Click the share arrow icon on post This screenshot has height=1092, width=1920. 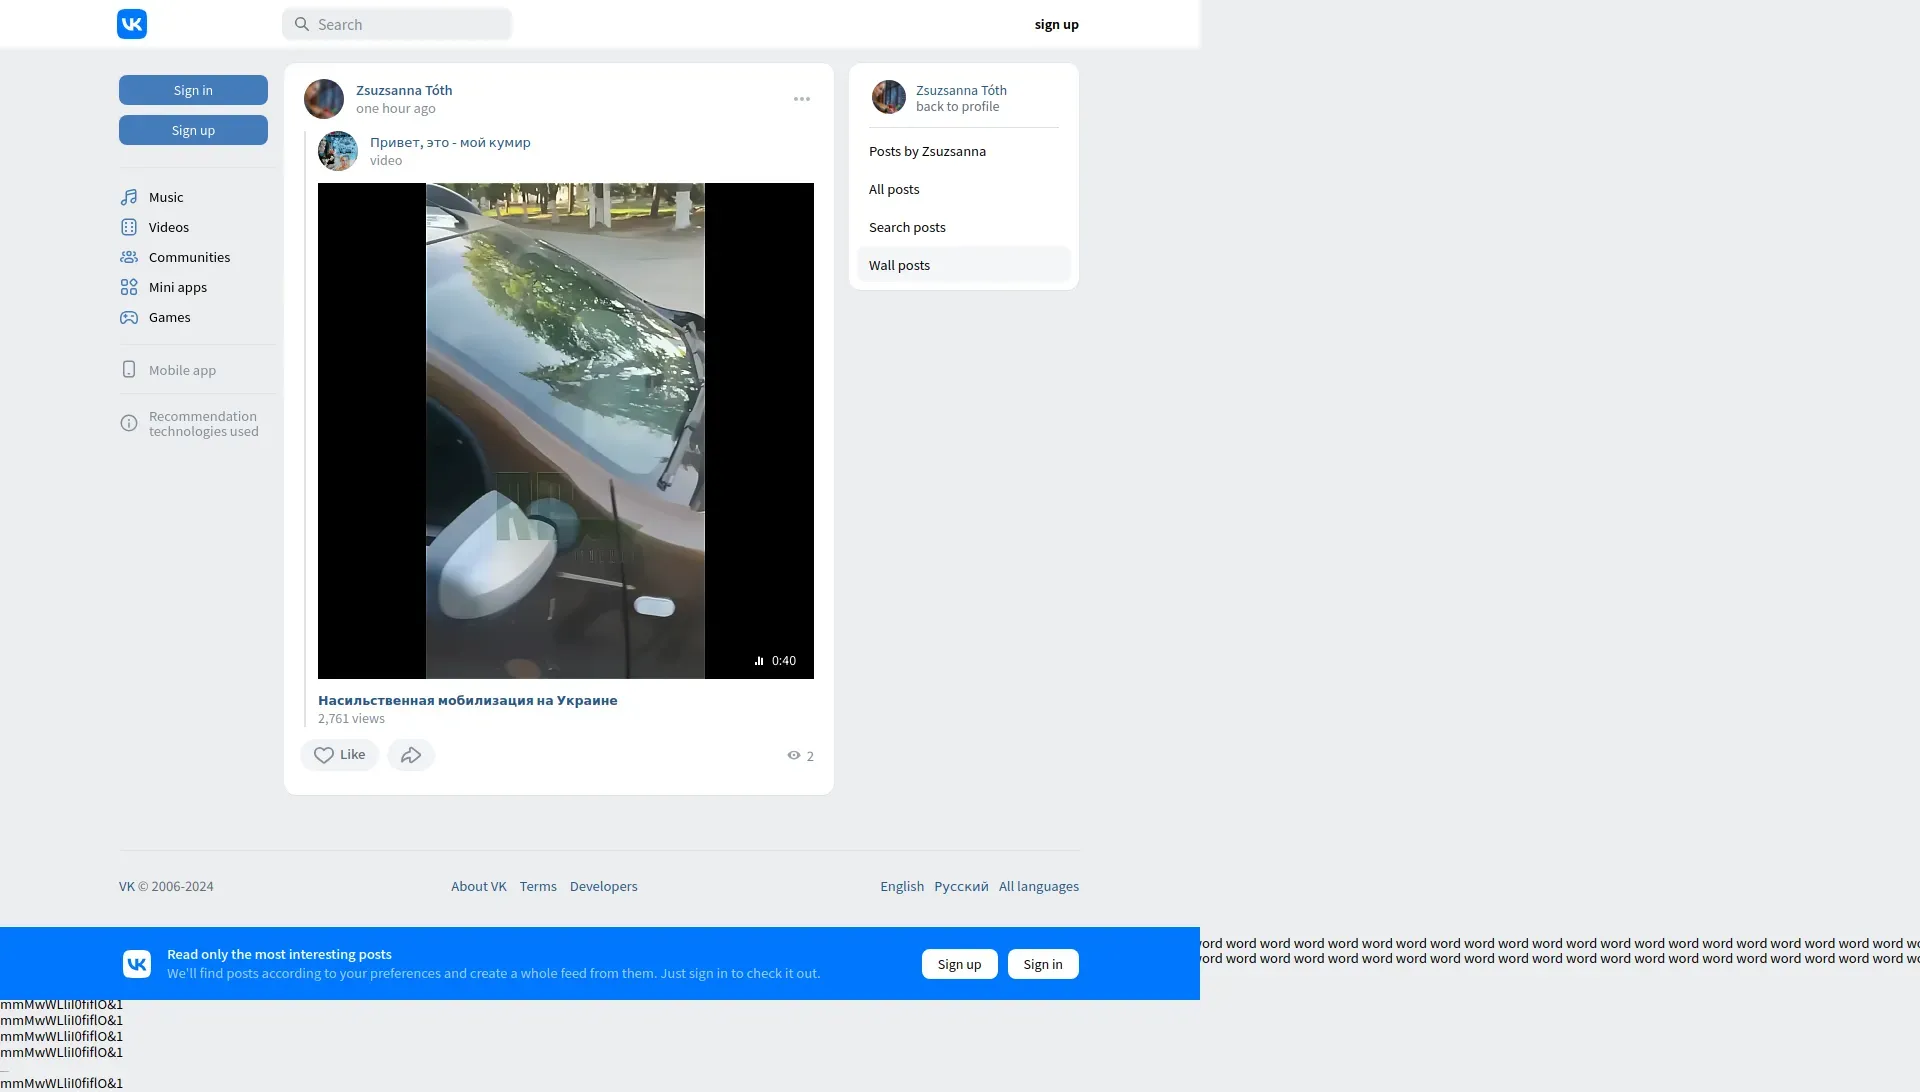(x=411, y=755)
